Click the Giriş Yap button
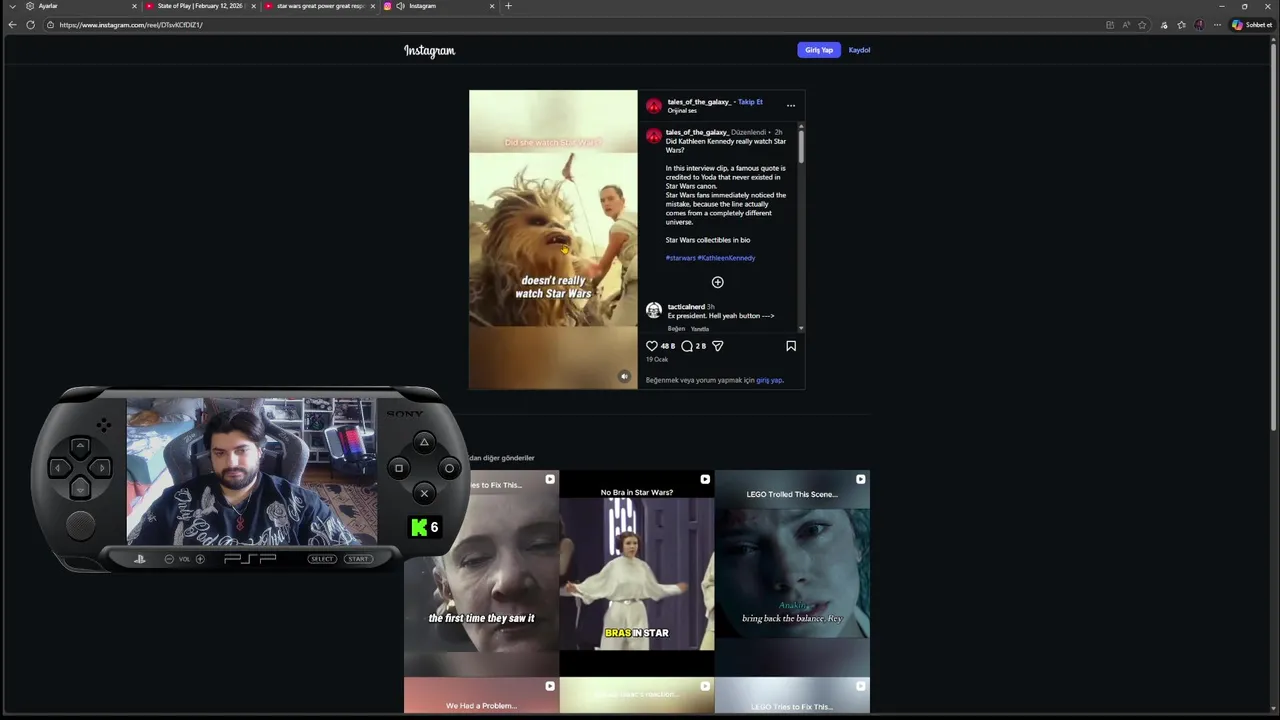1280x720 pixels. coord(819,50)
